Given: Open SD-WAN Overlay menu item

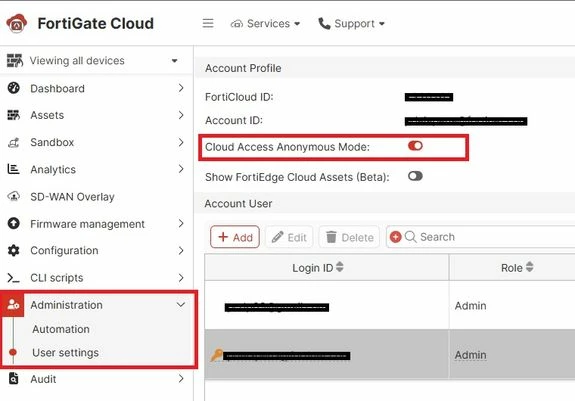Looking at the screenshot, I should pyautogui.click(x=96, y=197).
